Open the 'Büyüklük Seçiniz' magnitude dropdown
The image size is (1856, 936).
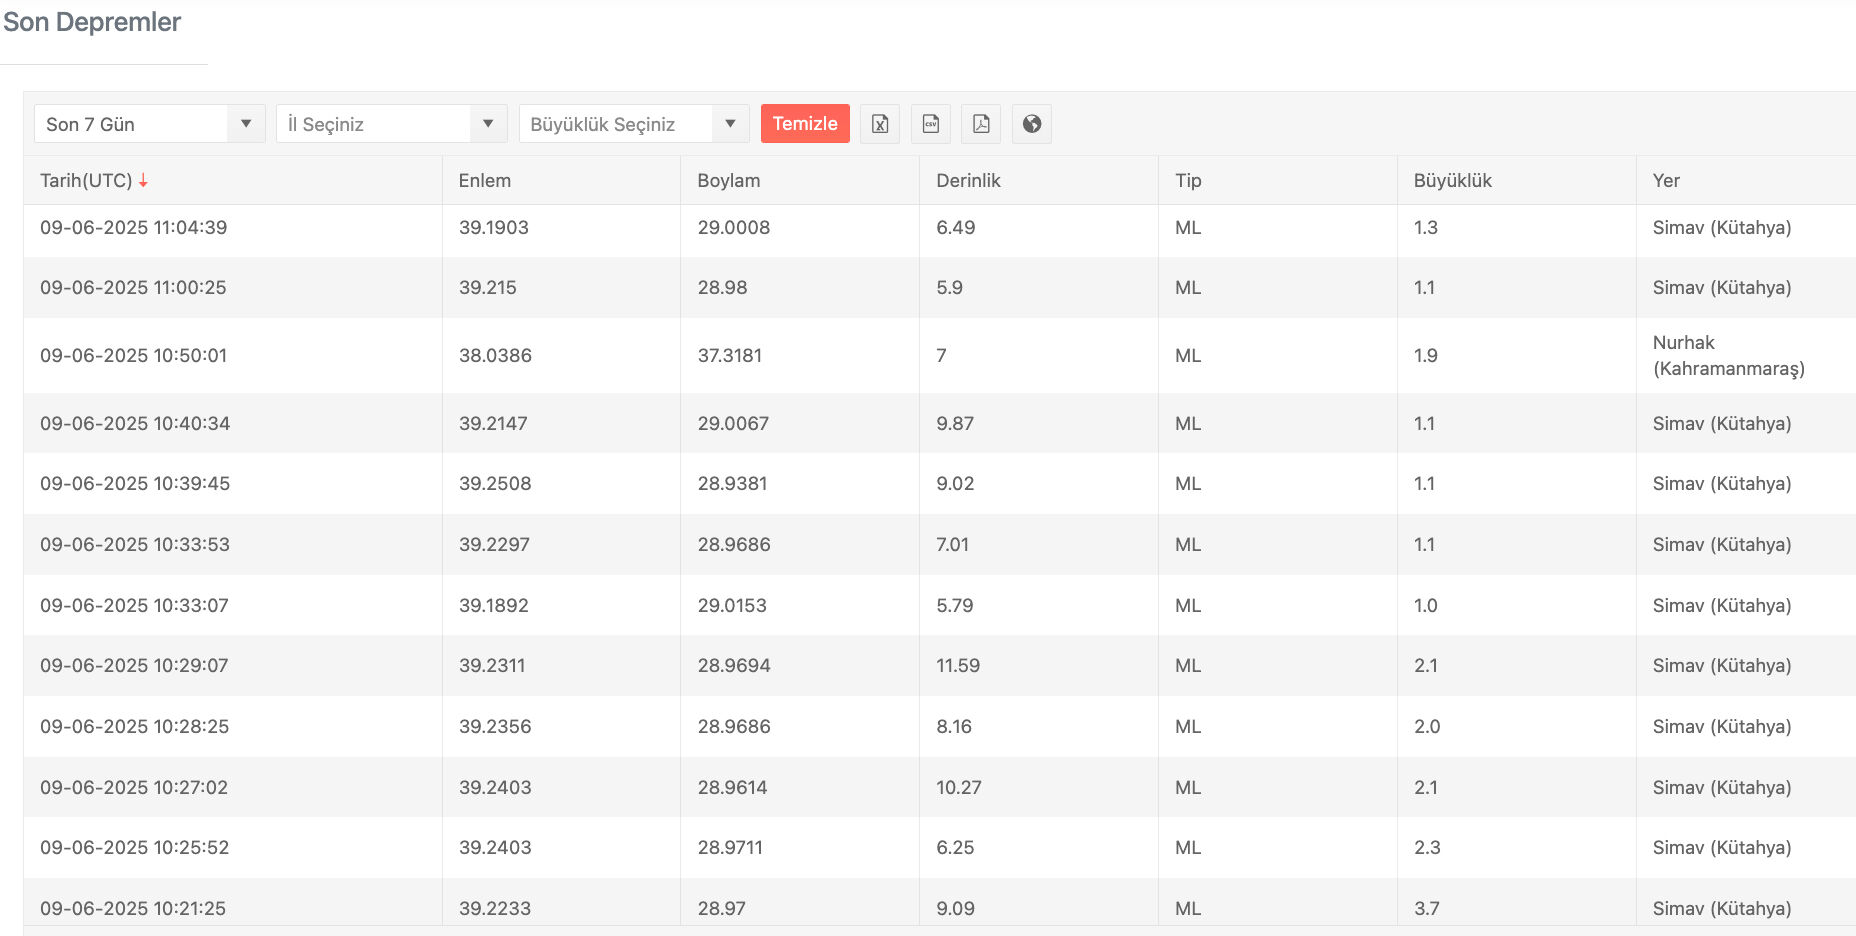[633, 124]
